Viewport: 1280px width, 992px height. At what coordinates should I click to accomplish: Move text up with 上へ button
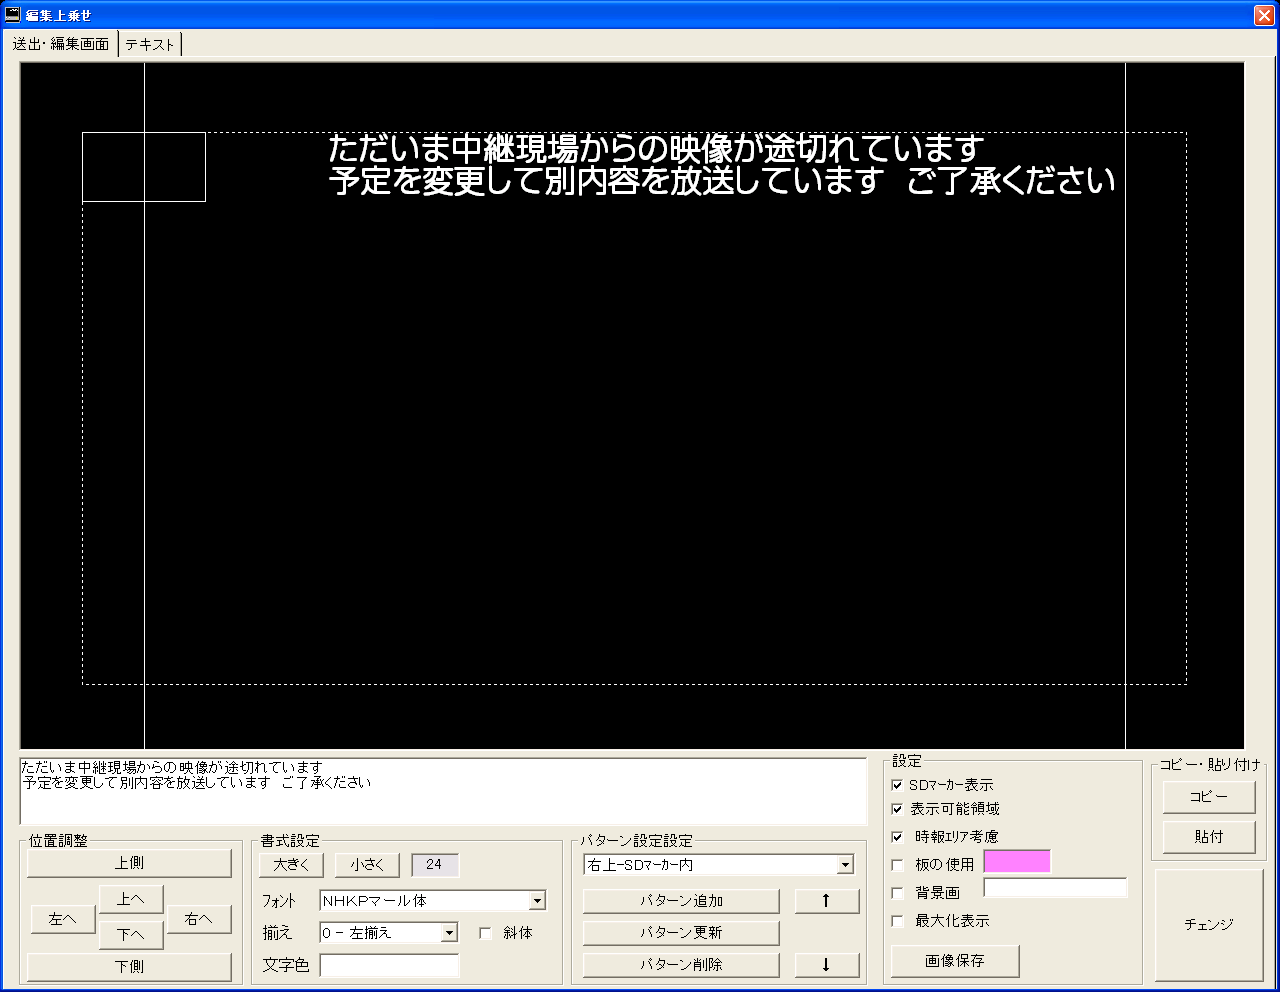(131, 899)
